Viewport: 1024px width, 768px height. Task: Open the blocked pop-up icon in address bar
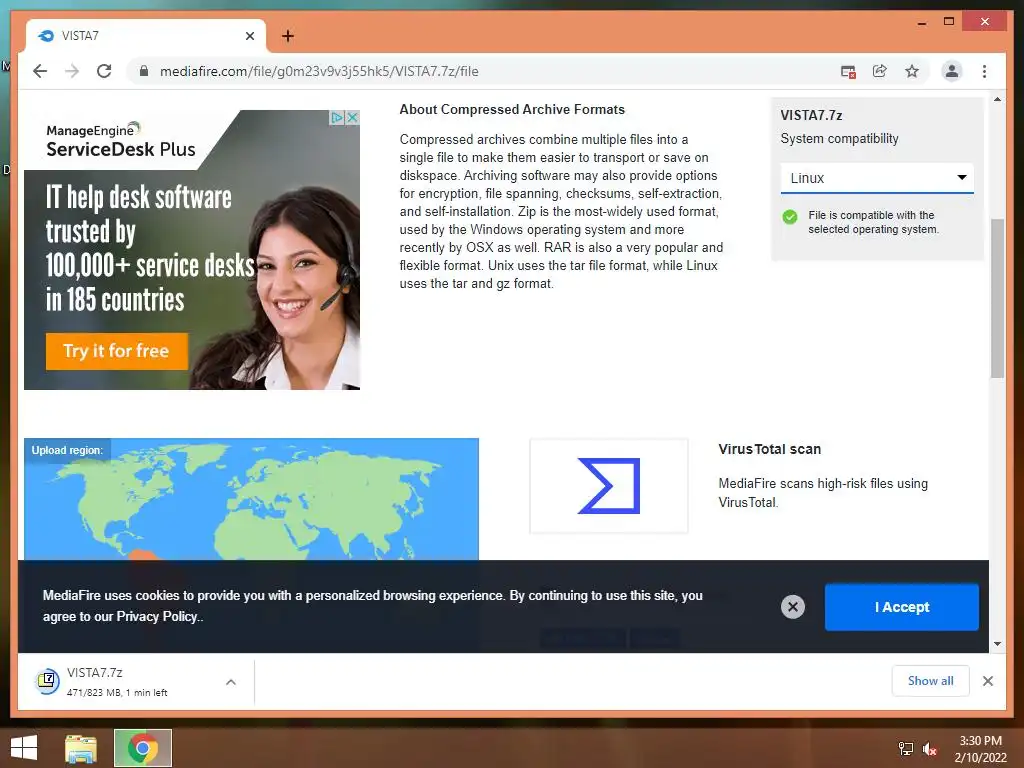pos(848,71)
